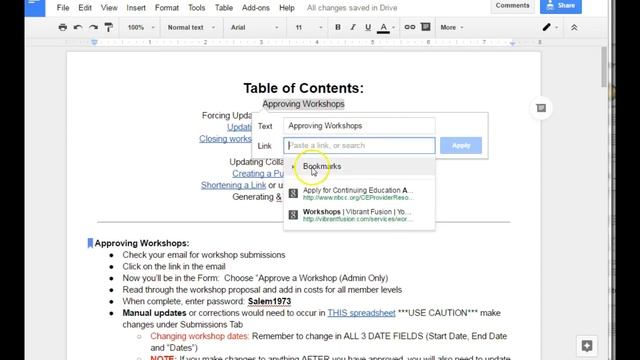Click the Table of Contents heading
640x360 pixels.
[303, 88]
